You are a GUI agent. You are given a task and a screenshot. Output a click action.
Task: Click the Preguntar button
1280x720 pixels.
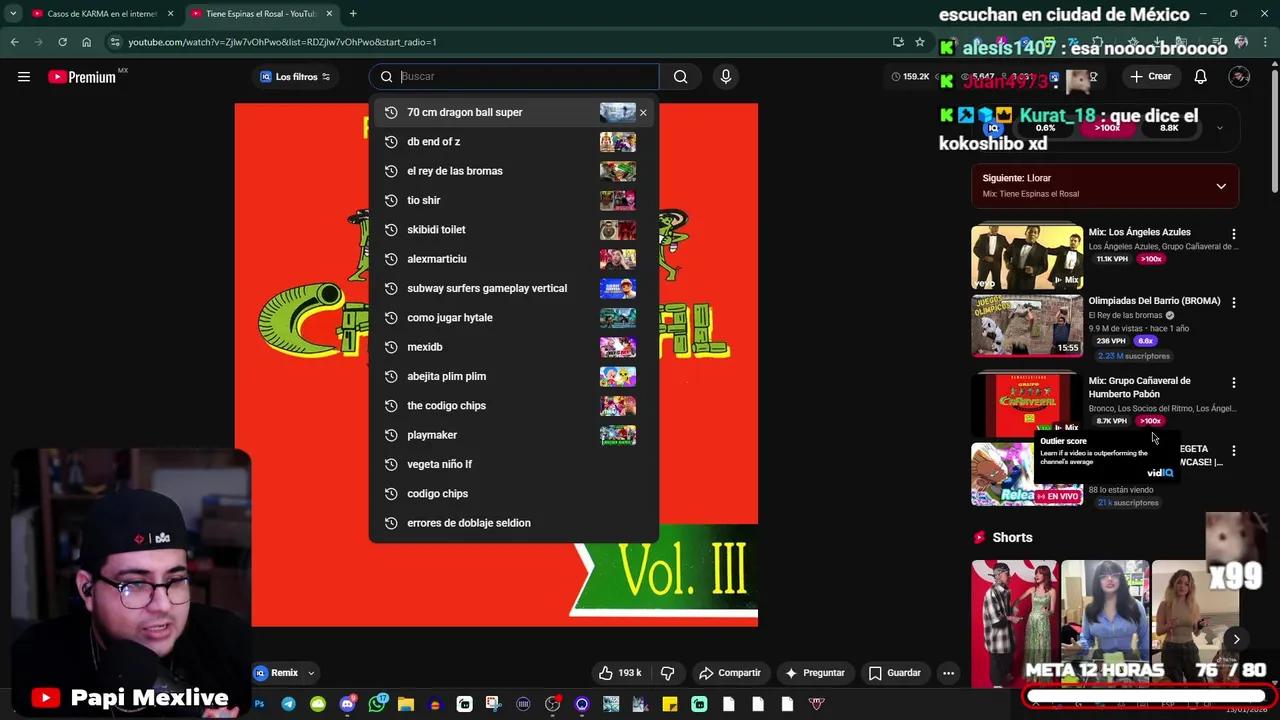[816, 673]
